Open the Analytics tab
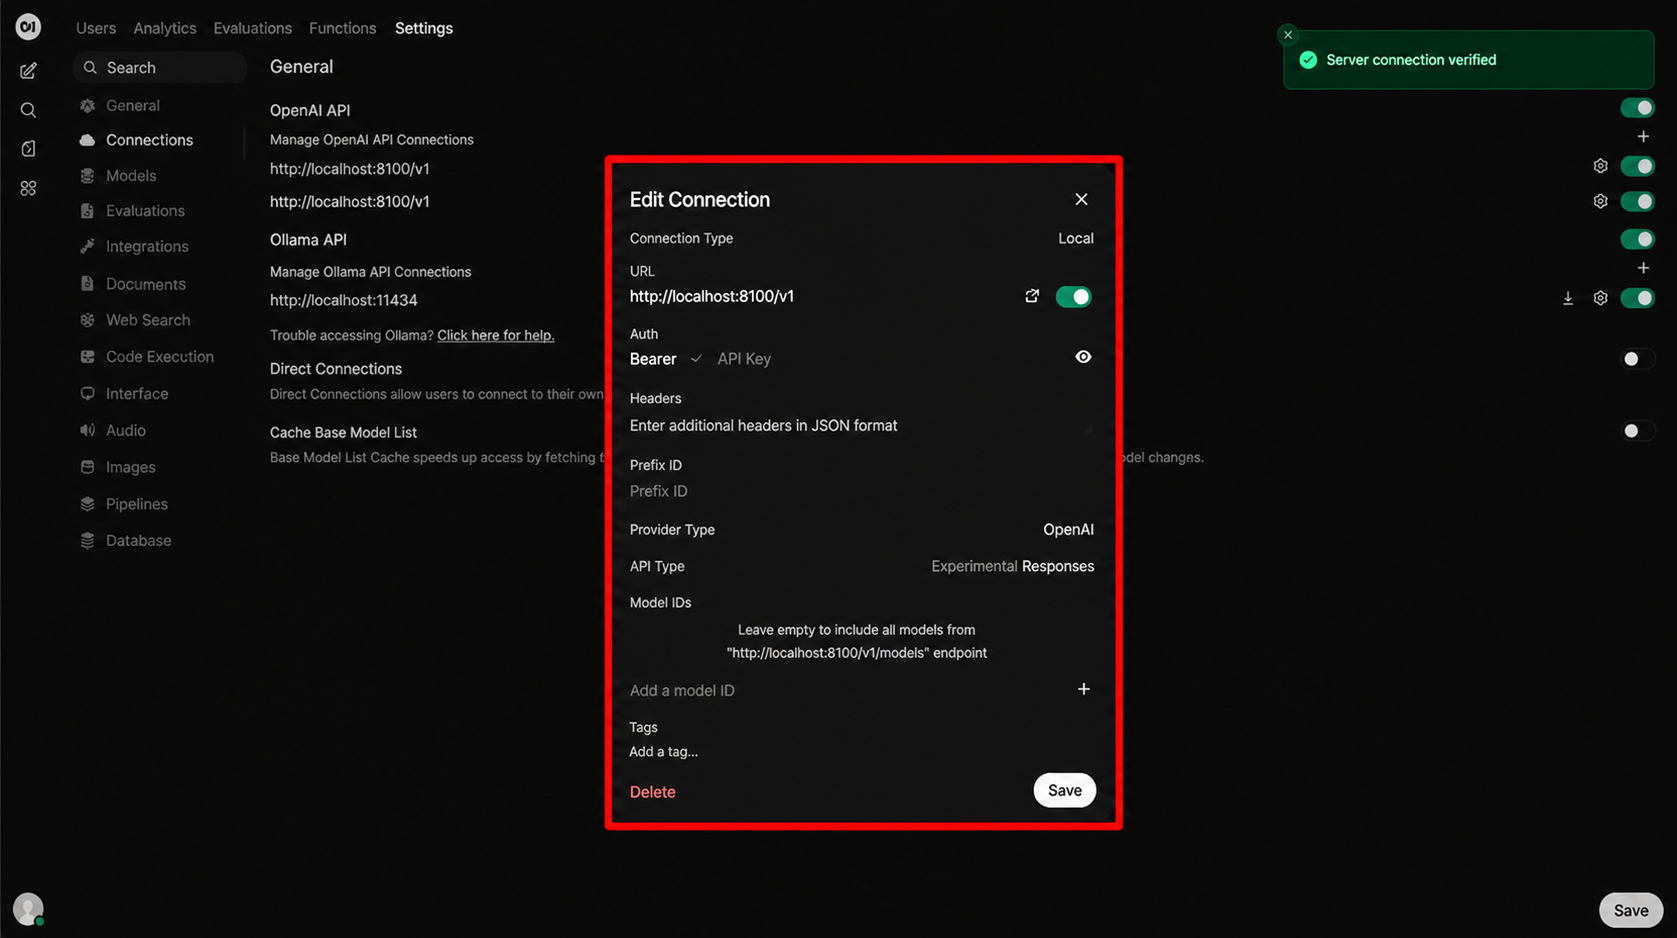 [x=165, y=28]
